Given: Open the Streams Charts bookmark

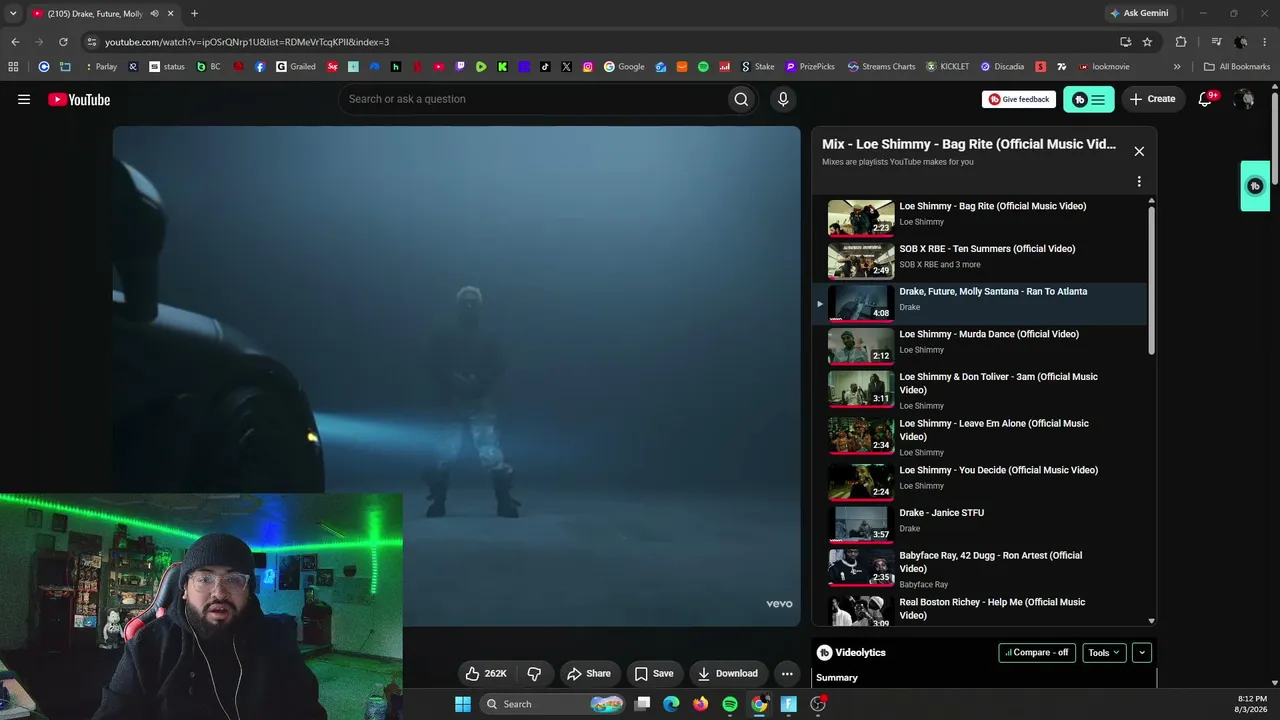Looking at the screenshot, I should click(881, 67).
